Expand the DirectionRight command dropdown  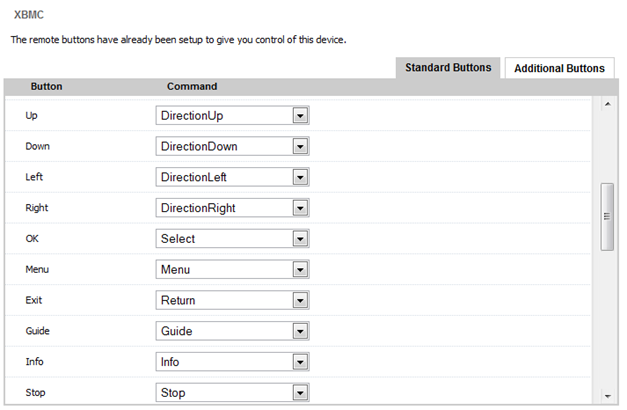coord(299,208)
